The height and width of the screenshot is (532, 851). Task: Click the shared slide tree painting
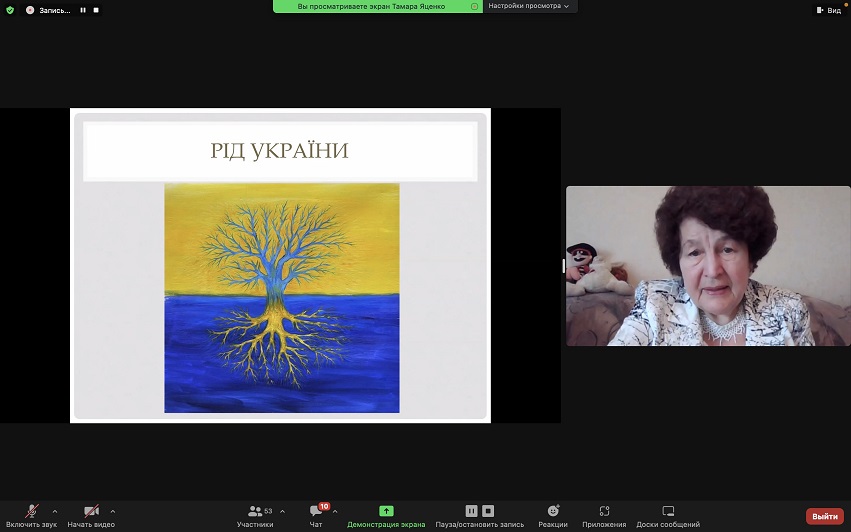(282, 298)
